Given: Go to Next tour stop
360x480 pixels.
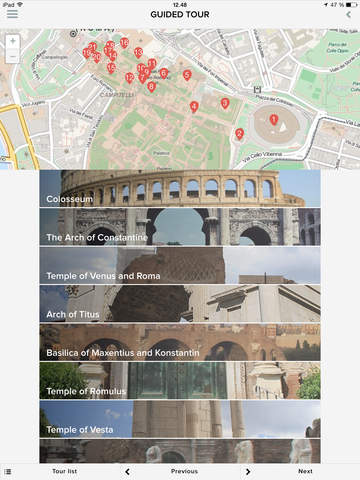Looking at the screenshot, I should coord(305,471).
